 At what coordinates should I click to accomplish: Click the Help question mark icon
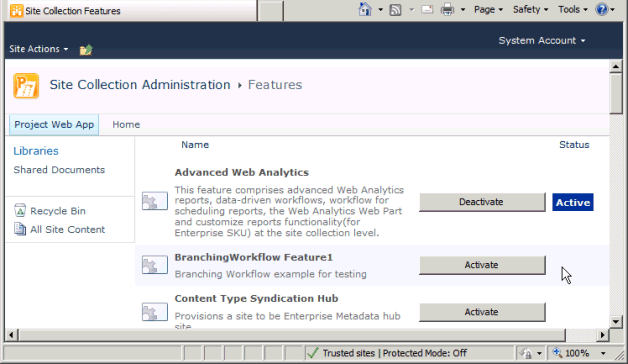pos(602,9)
